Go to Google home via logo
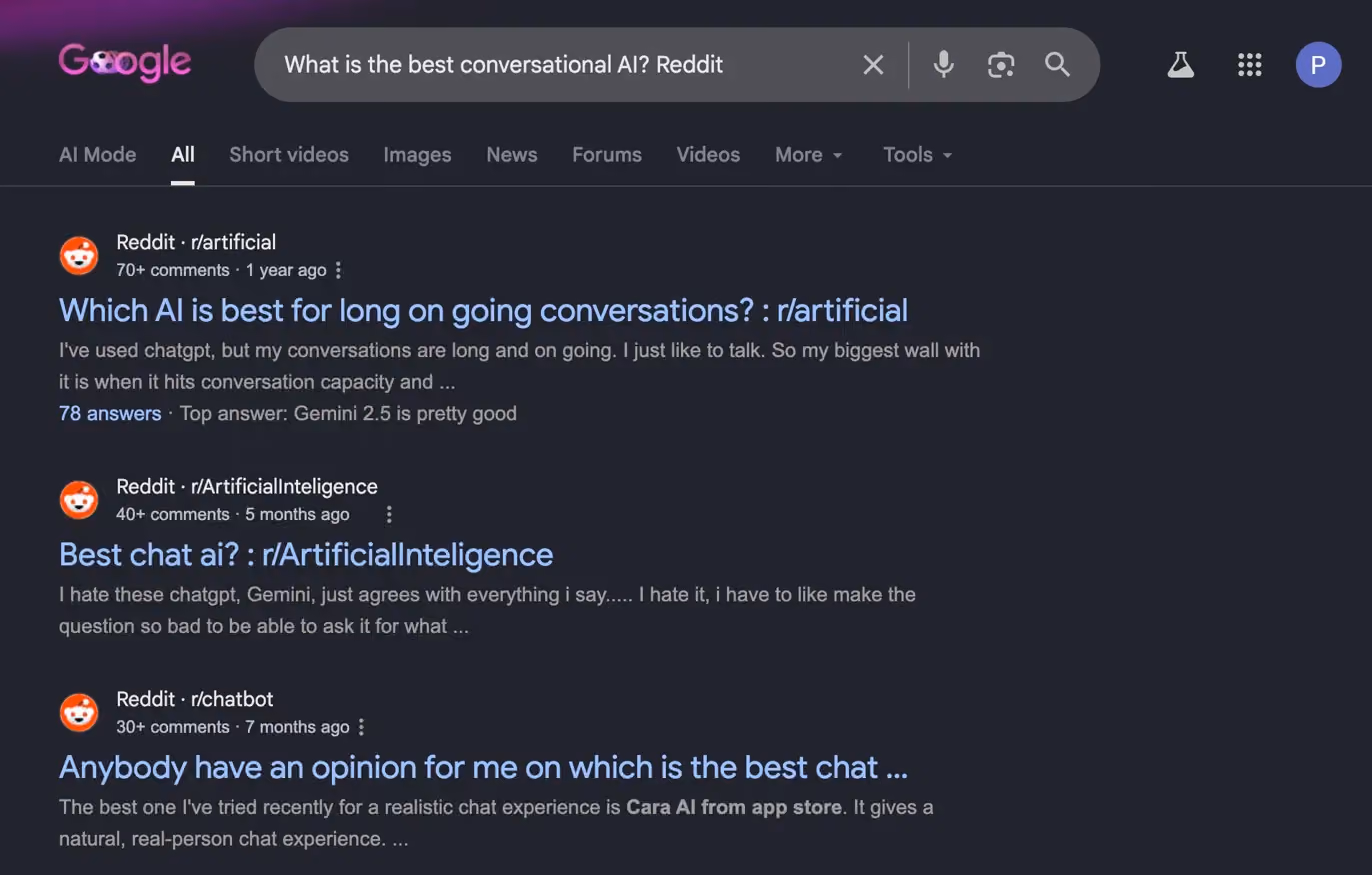The width and height of the screenshot is (1372, 875). click(125, 62)
